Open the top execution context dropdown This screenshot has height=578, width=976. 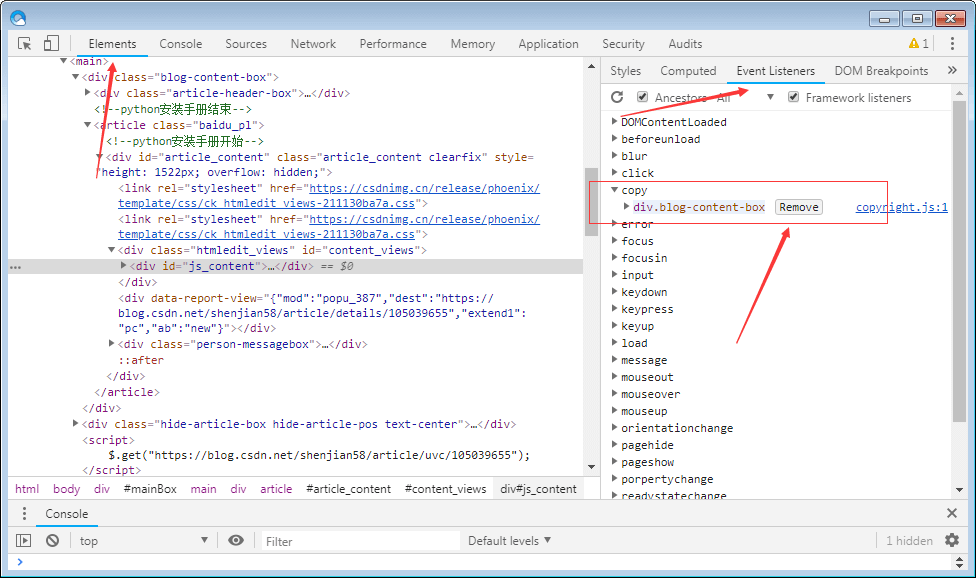pos(143,540)
